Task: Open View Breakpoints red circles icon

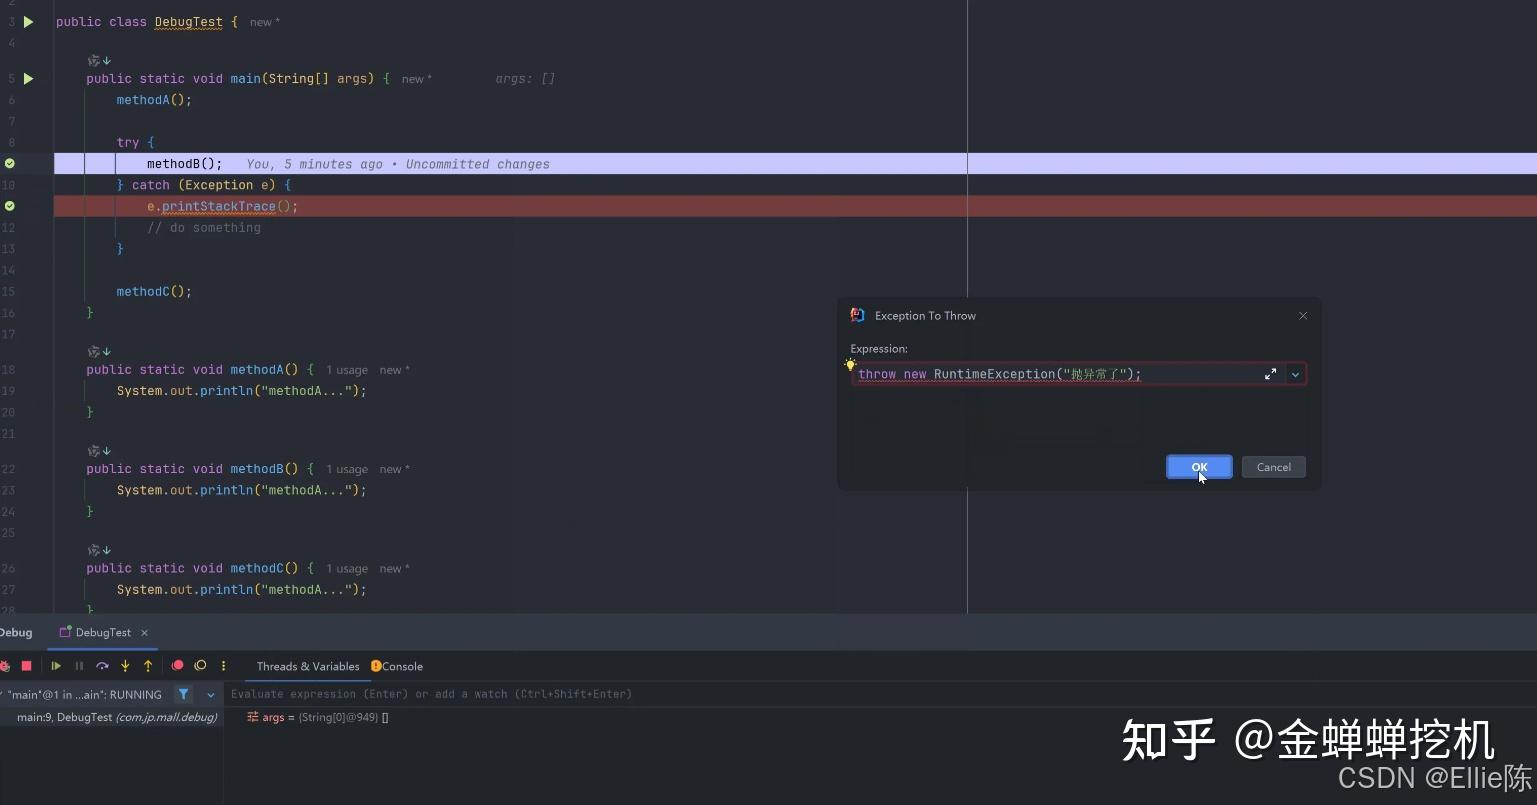Action: [x=177, y=666]
